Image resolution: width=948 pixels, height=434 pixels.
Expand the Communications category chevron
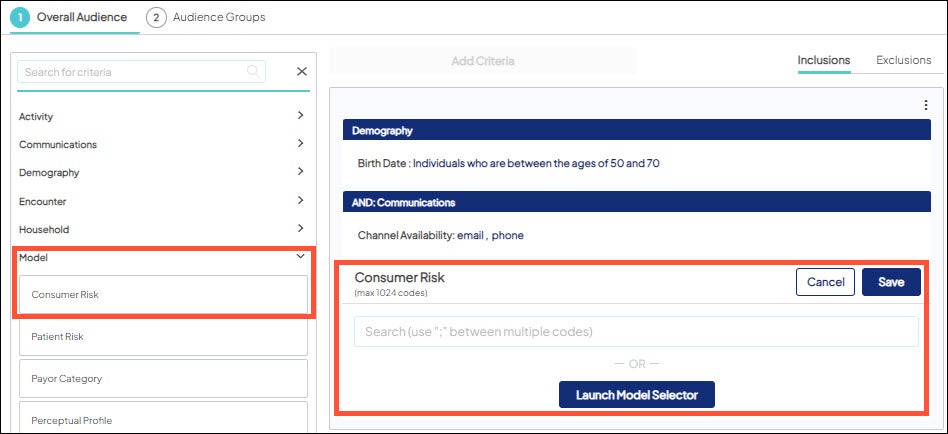pyautogui.click(x=300, y=144)
